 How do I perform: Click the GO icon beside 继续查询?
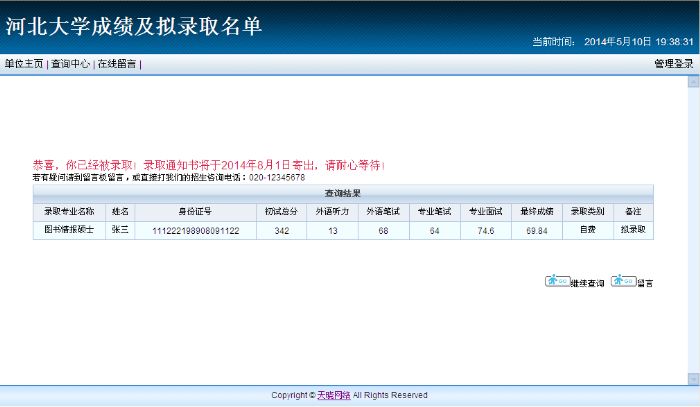[557, 281]
